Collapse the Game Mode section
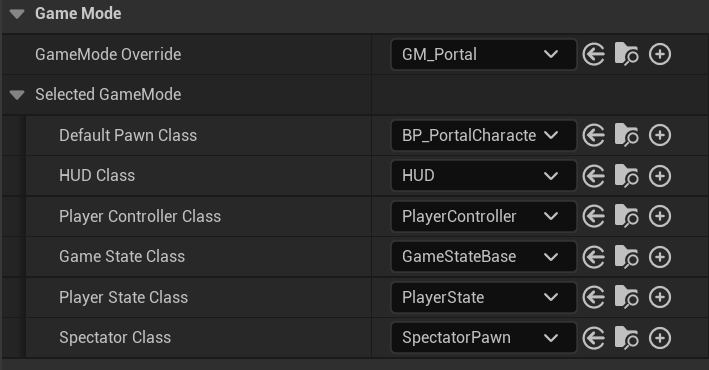 [x=17, y=14]
